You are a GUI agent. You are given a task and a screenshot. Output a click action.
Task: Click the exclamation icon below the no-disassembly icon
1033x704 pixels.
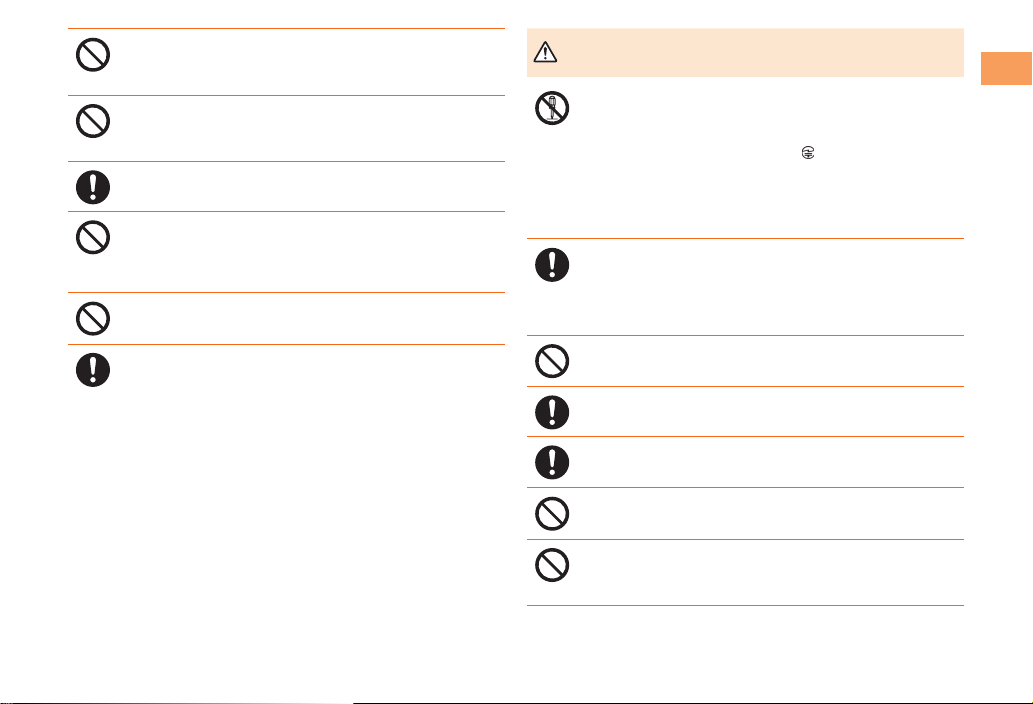click(x=553, y=264)
